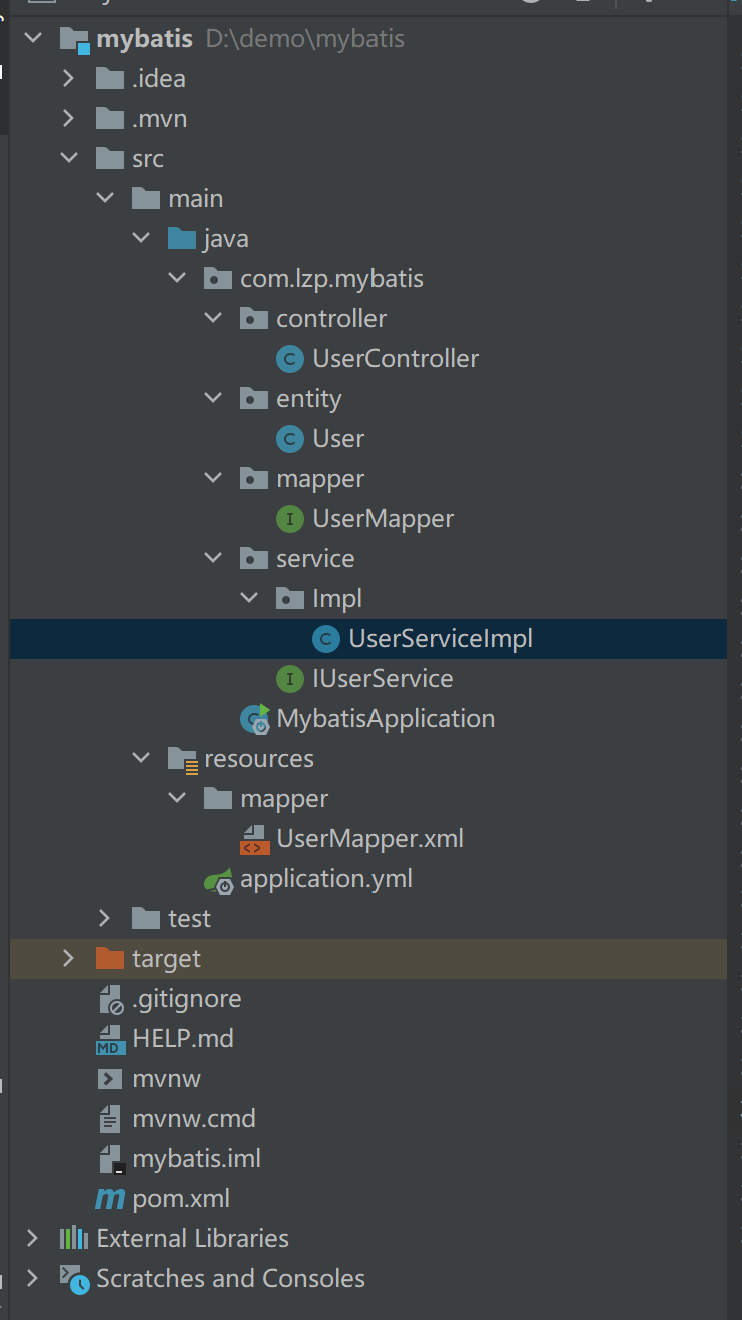
Task: Select the User entity class
Action: point(338,439)
